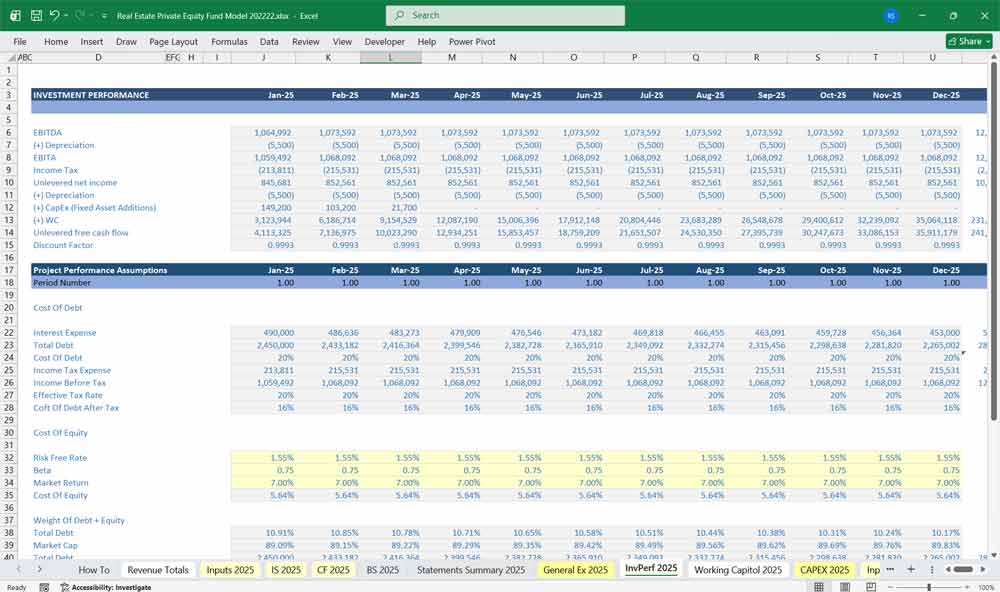1000x592 pixels.
Task: Toggle the macro recording indicator in status bar
Action: [x=45, y=585]
